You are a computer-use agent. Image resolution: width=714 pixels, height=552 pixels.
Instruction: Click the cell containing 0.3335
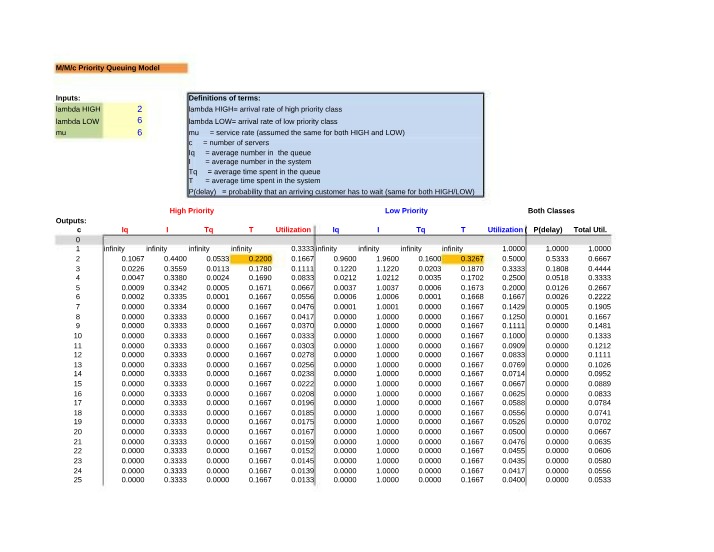coord(175,296)
